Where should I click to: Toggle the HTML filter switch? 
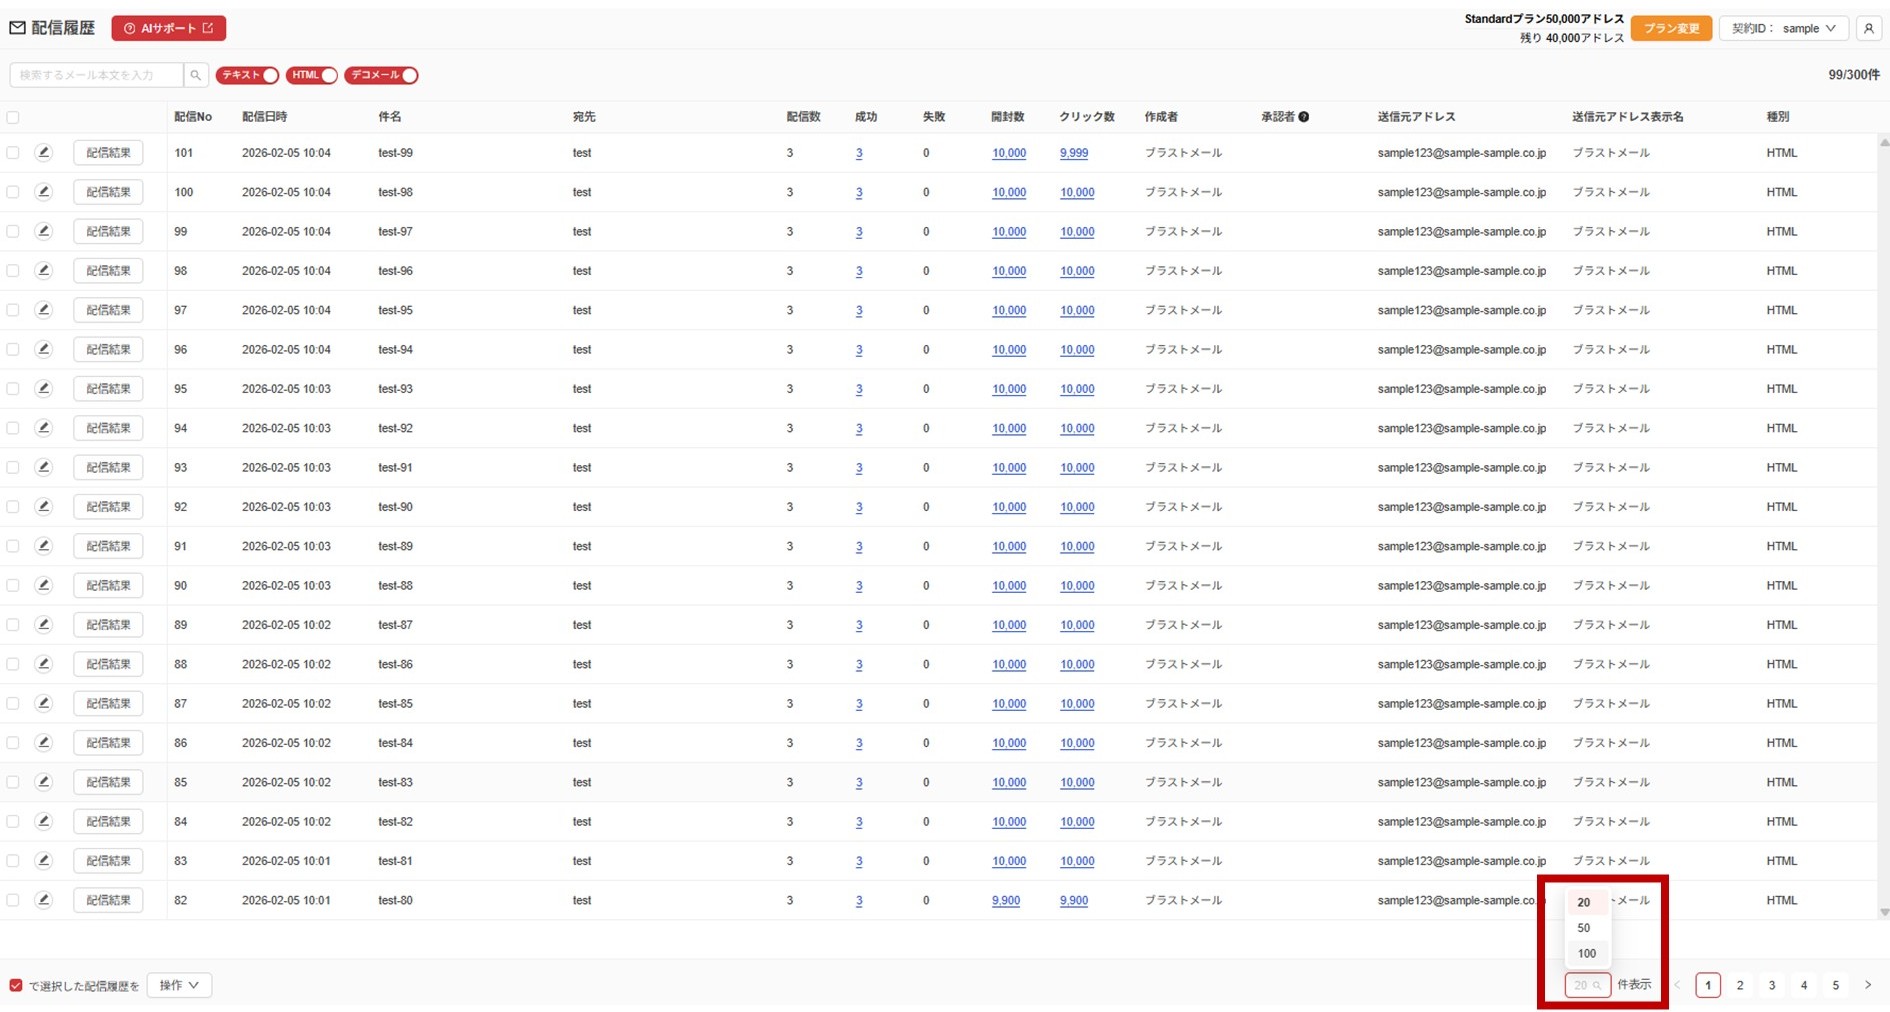(x=311, y=75)
